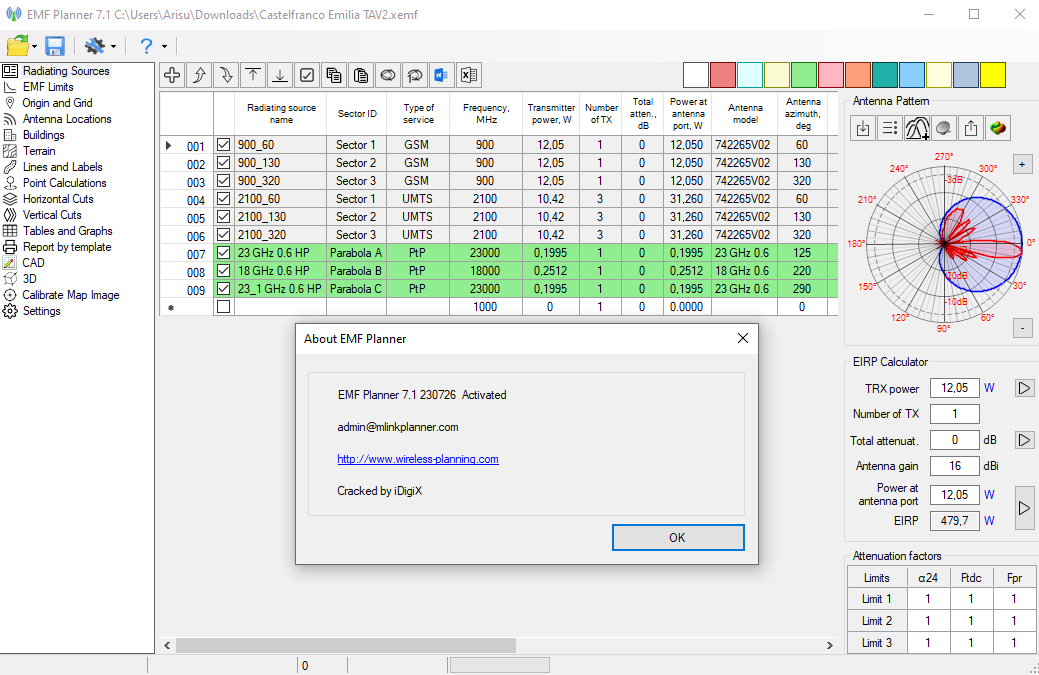
Task: Pick the bright yellow color swatch
Action: [993, 76]
